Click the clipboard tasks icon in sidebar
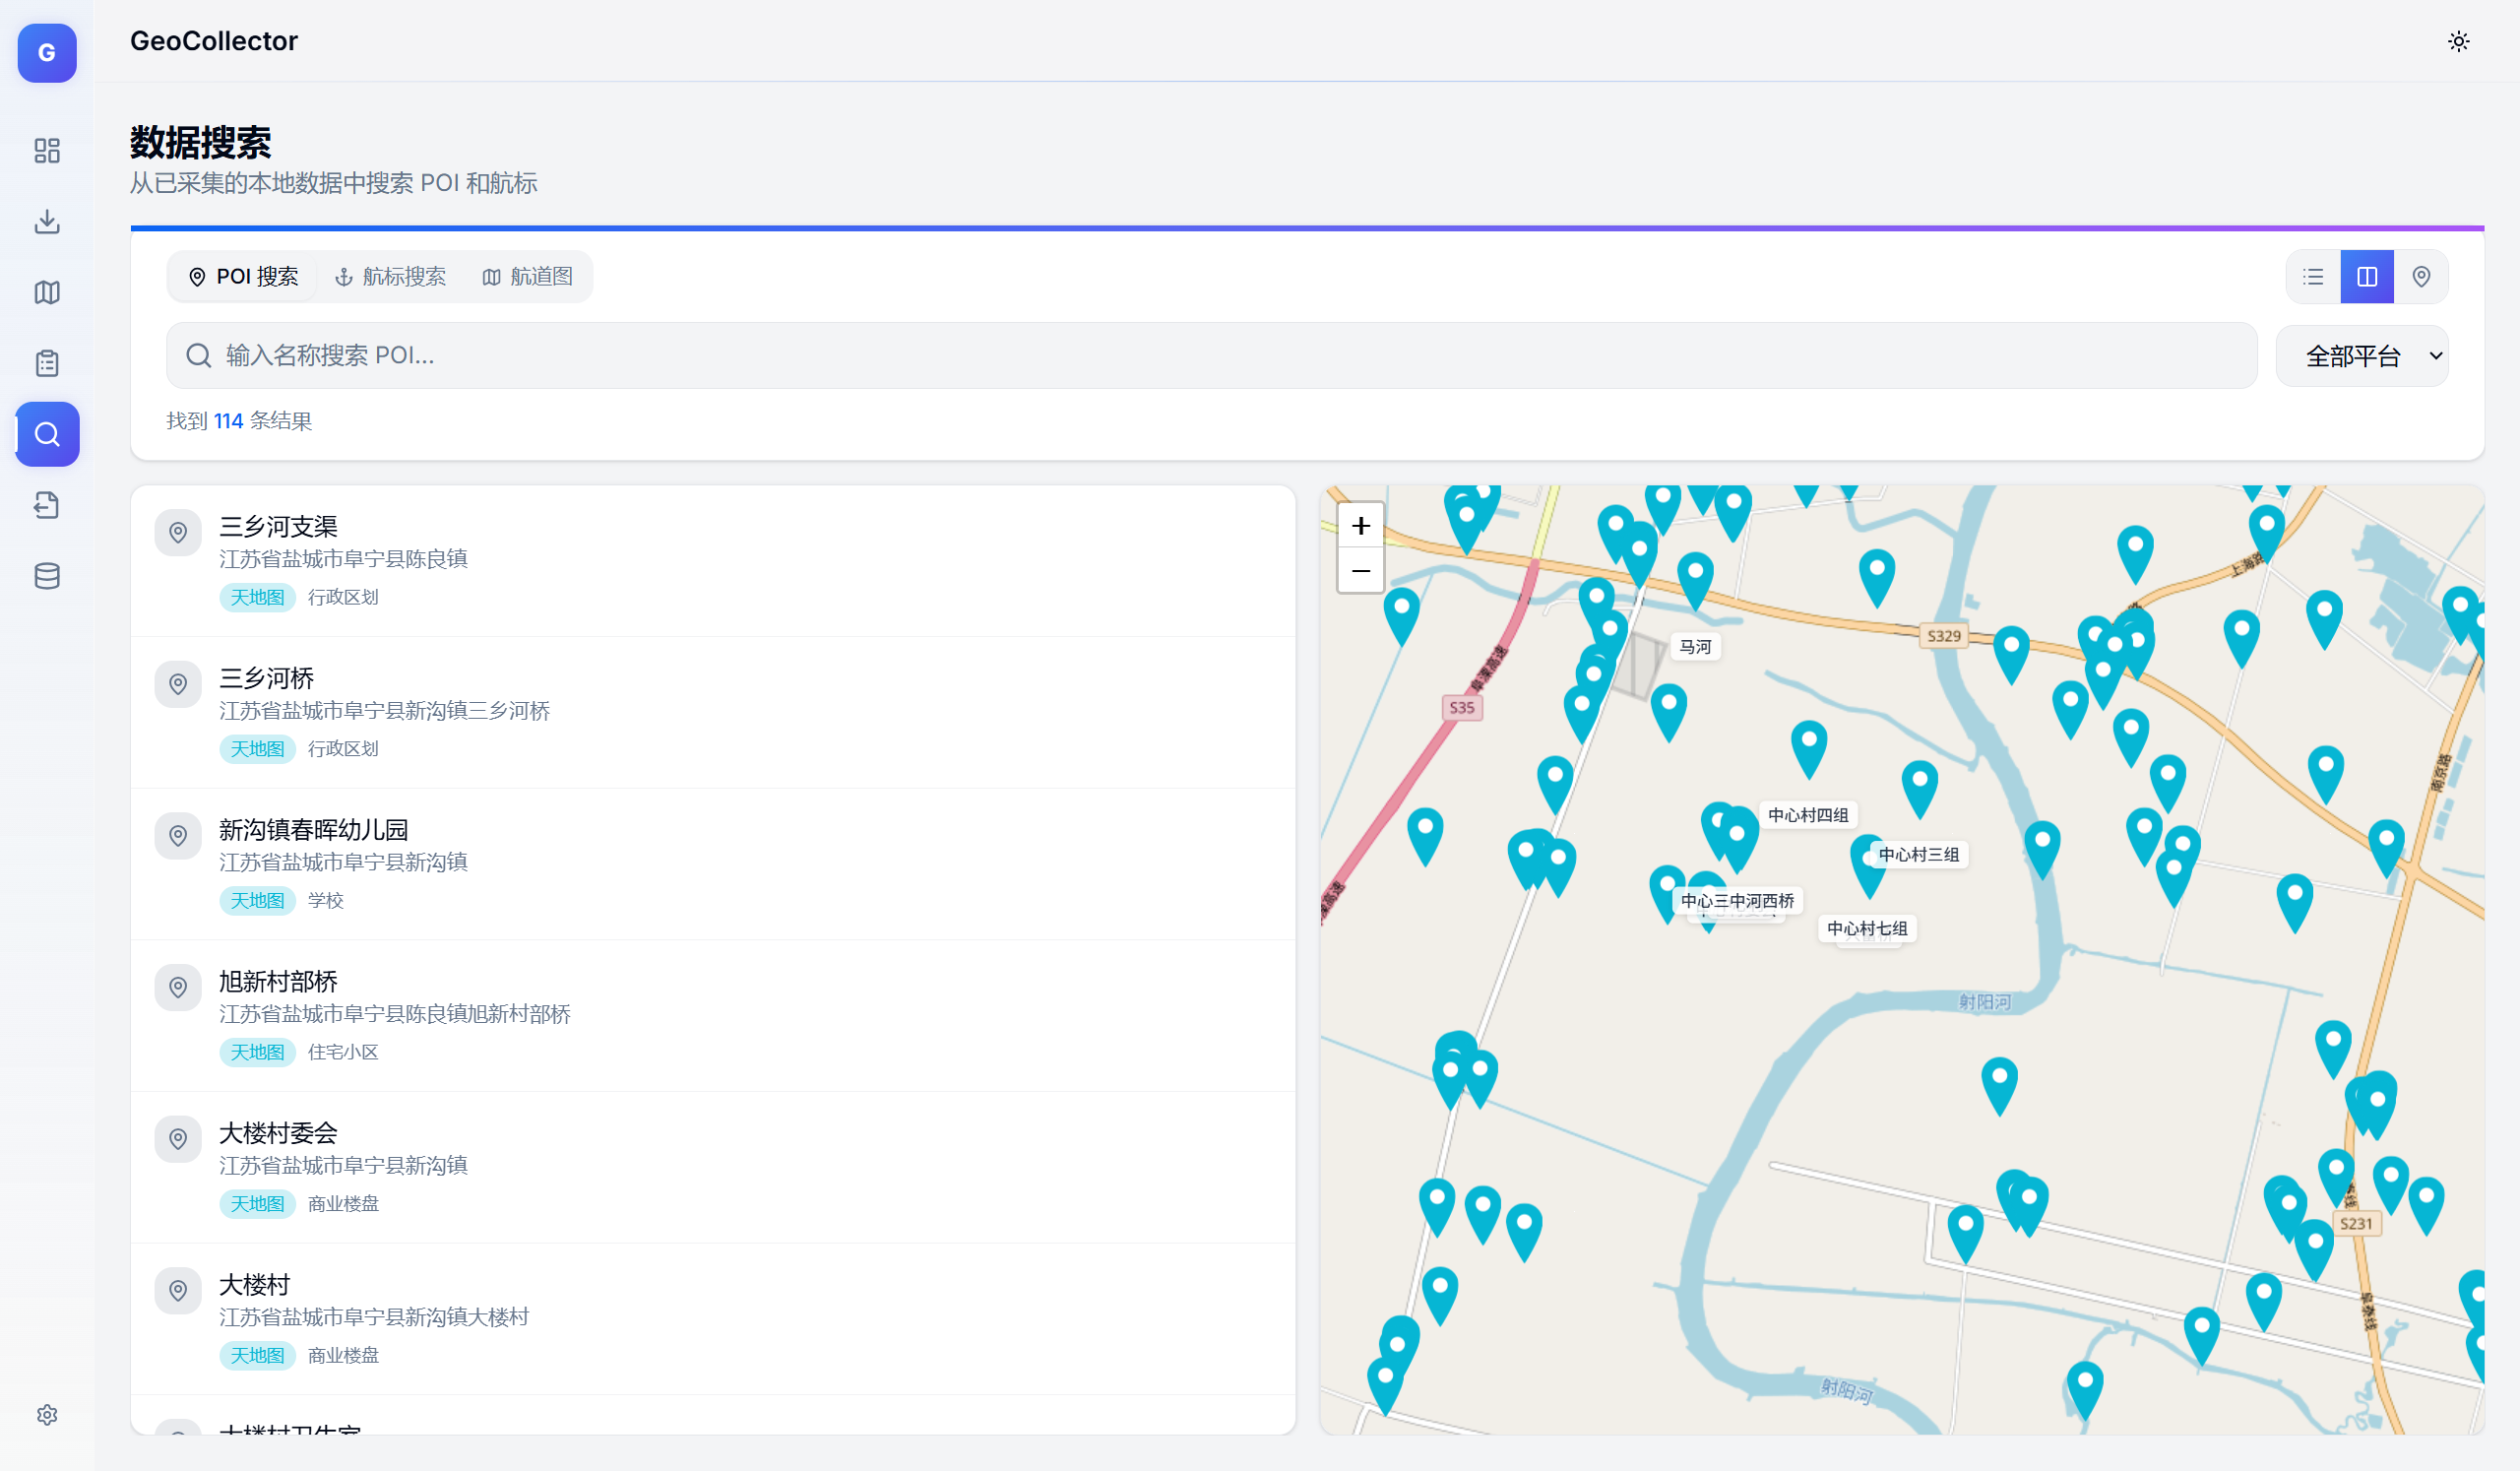The height and width of the screenshot is (1471, 2520). click(47, 363)
